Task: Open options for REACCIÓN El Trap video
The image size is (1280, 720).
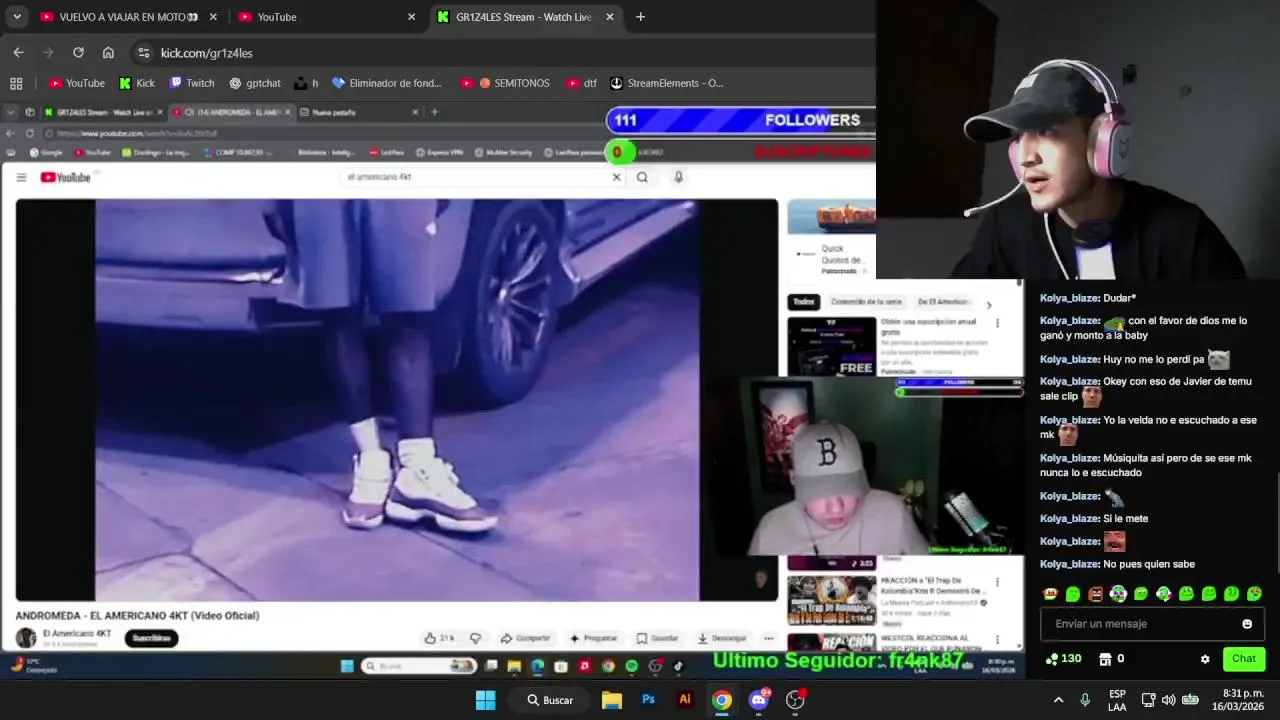Action: (x=997, y=581)
